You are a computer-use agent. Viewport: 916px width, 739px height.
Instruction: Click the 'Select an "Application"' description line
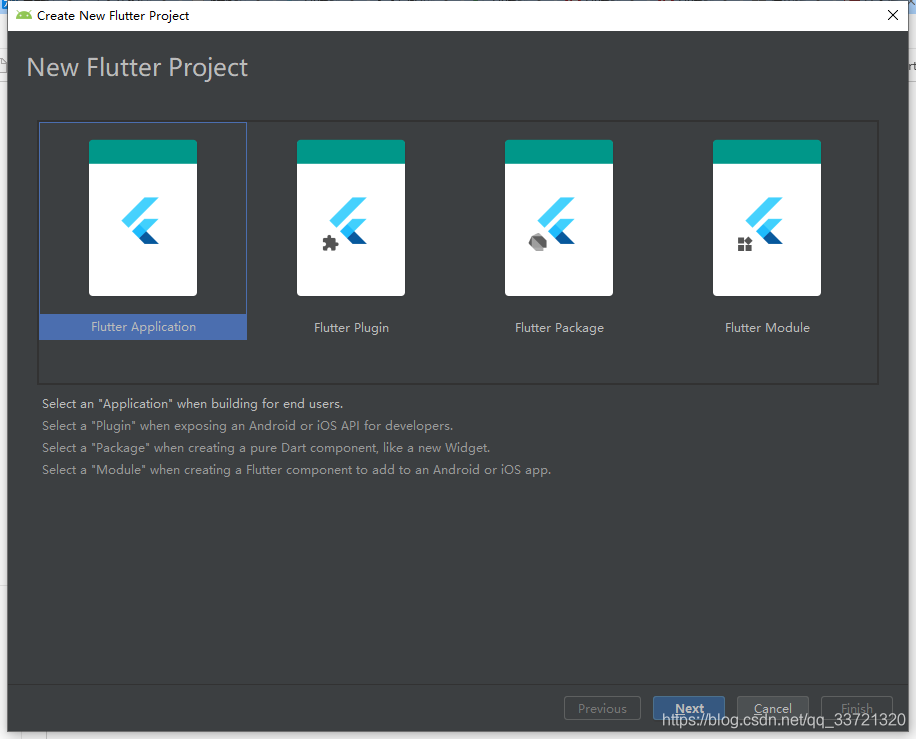[192, 404]
